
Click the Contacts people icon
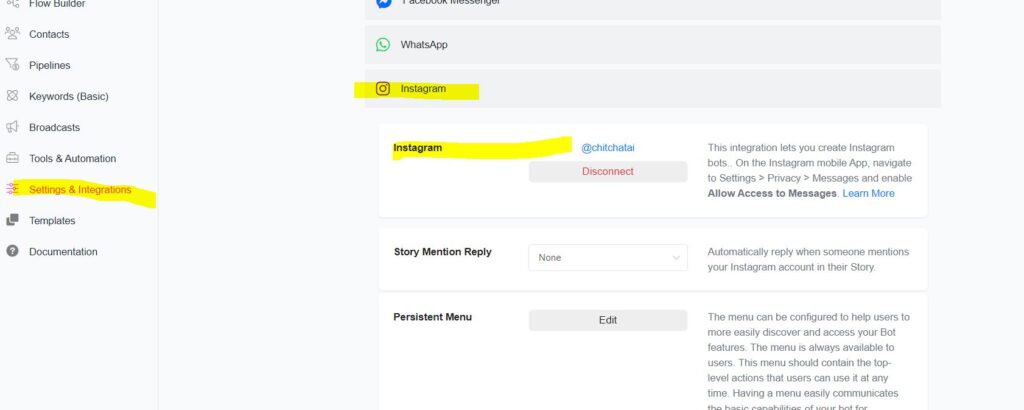(x=12, y=33)
